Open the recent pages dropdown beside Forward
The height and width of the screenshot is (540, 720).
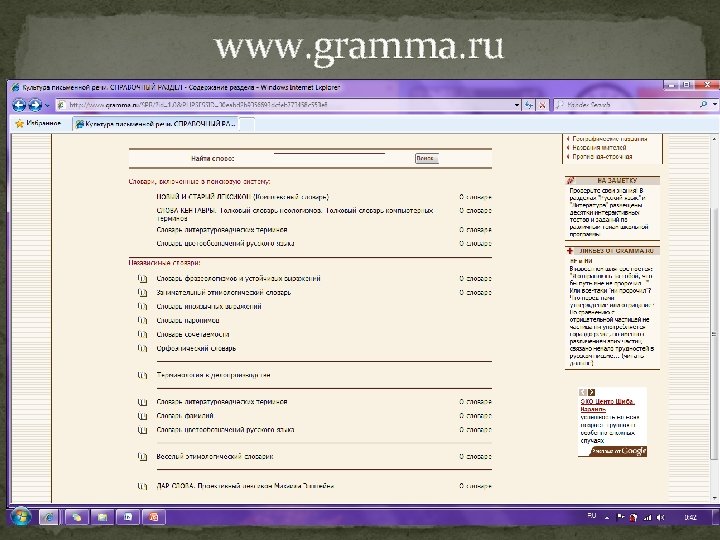(47, 106)
